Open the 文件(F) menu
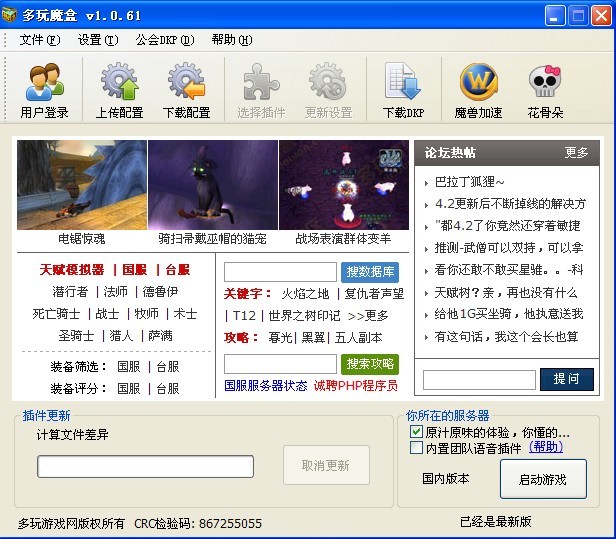The height and width of the screenshot is (539, 616). tap(40, 40)
